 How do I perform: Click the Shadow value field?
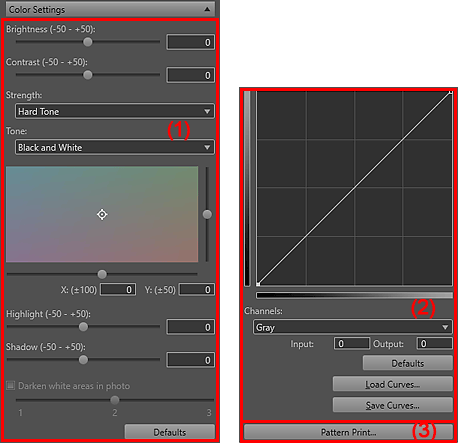[x=190, y=360]
